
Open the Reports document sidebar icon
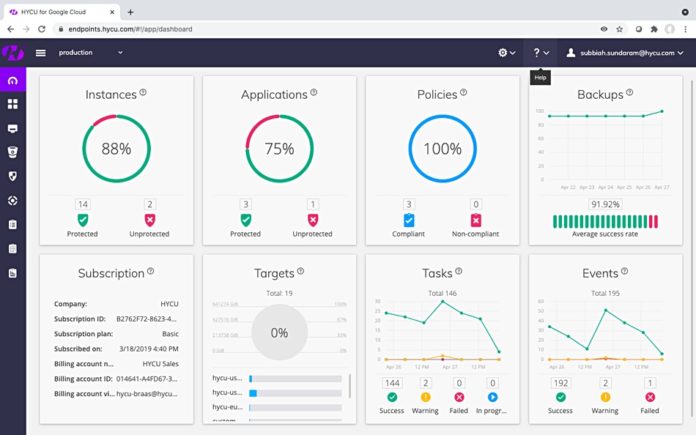tap(13, 273)
